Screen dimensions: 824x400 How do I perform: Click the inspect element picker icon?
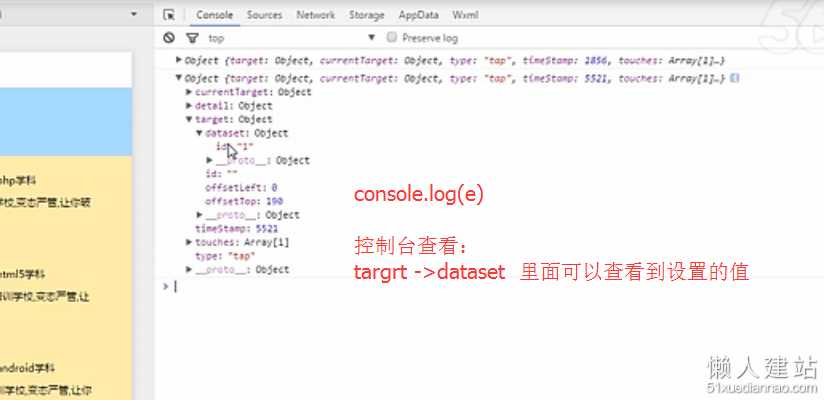(169, 15)
